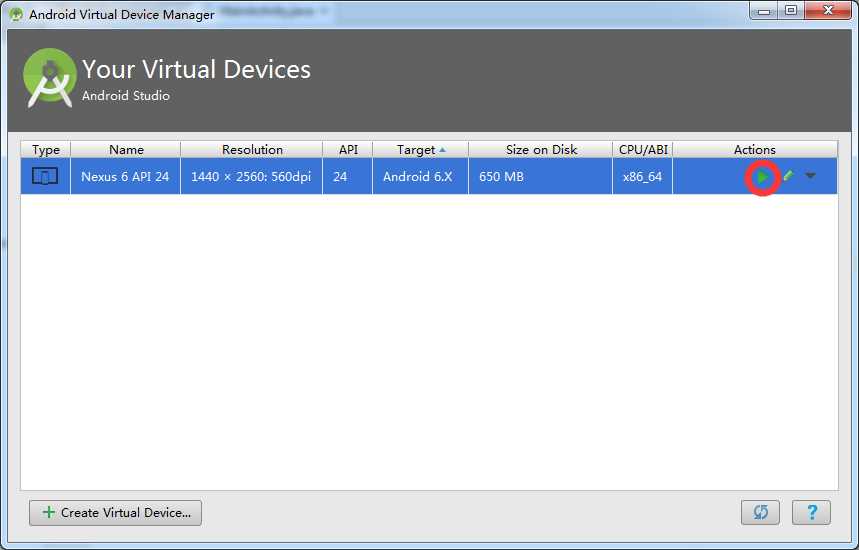Maximize the AVD Manager window
The width and height of the screenshot is (859, 550).
click(x=791, y=11)
